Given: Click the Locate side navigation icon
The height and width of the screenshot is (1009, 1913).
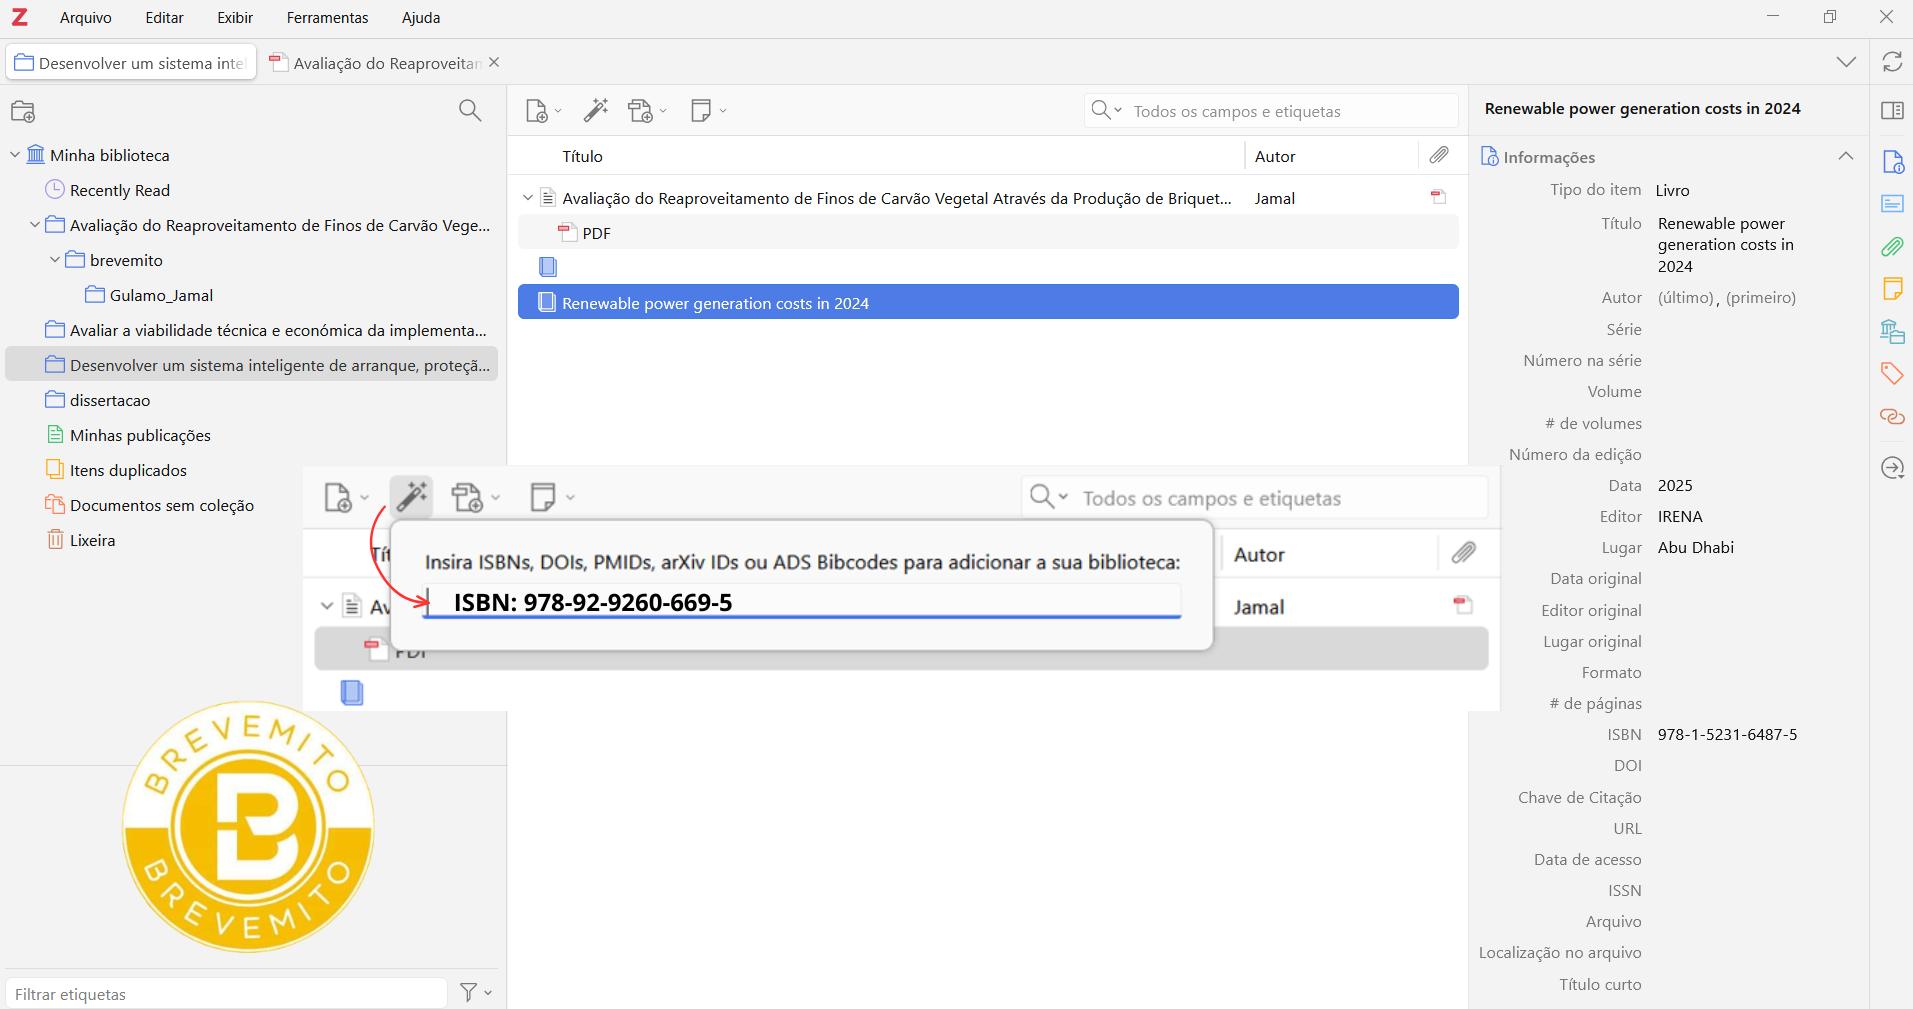Looking at the screenshot, I should pos(1892,468).
